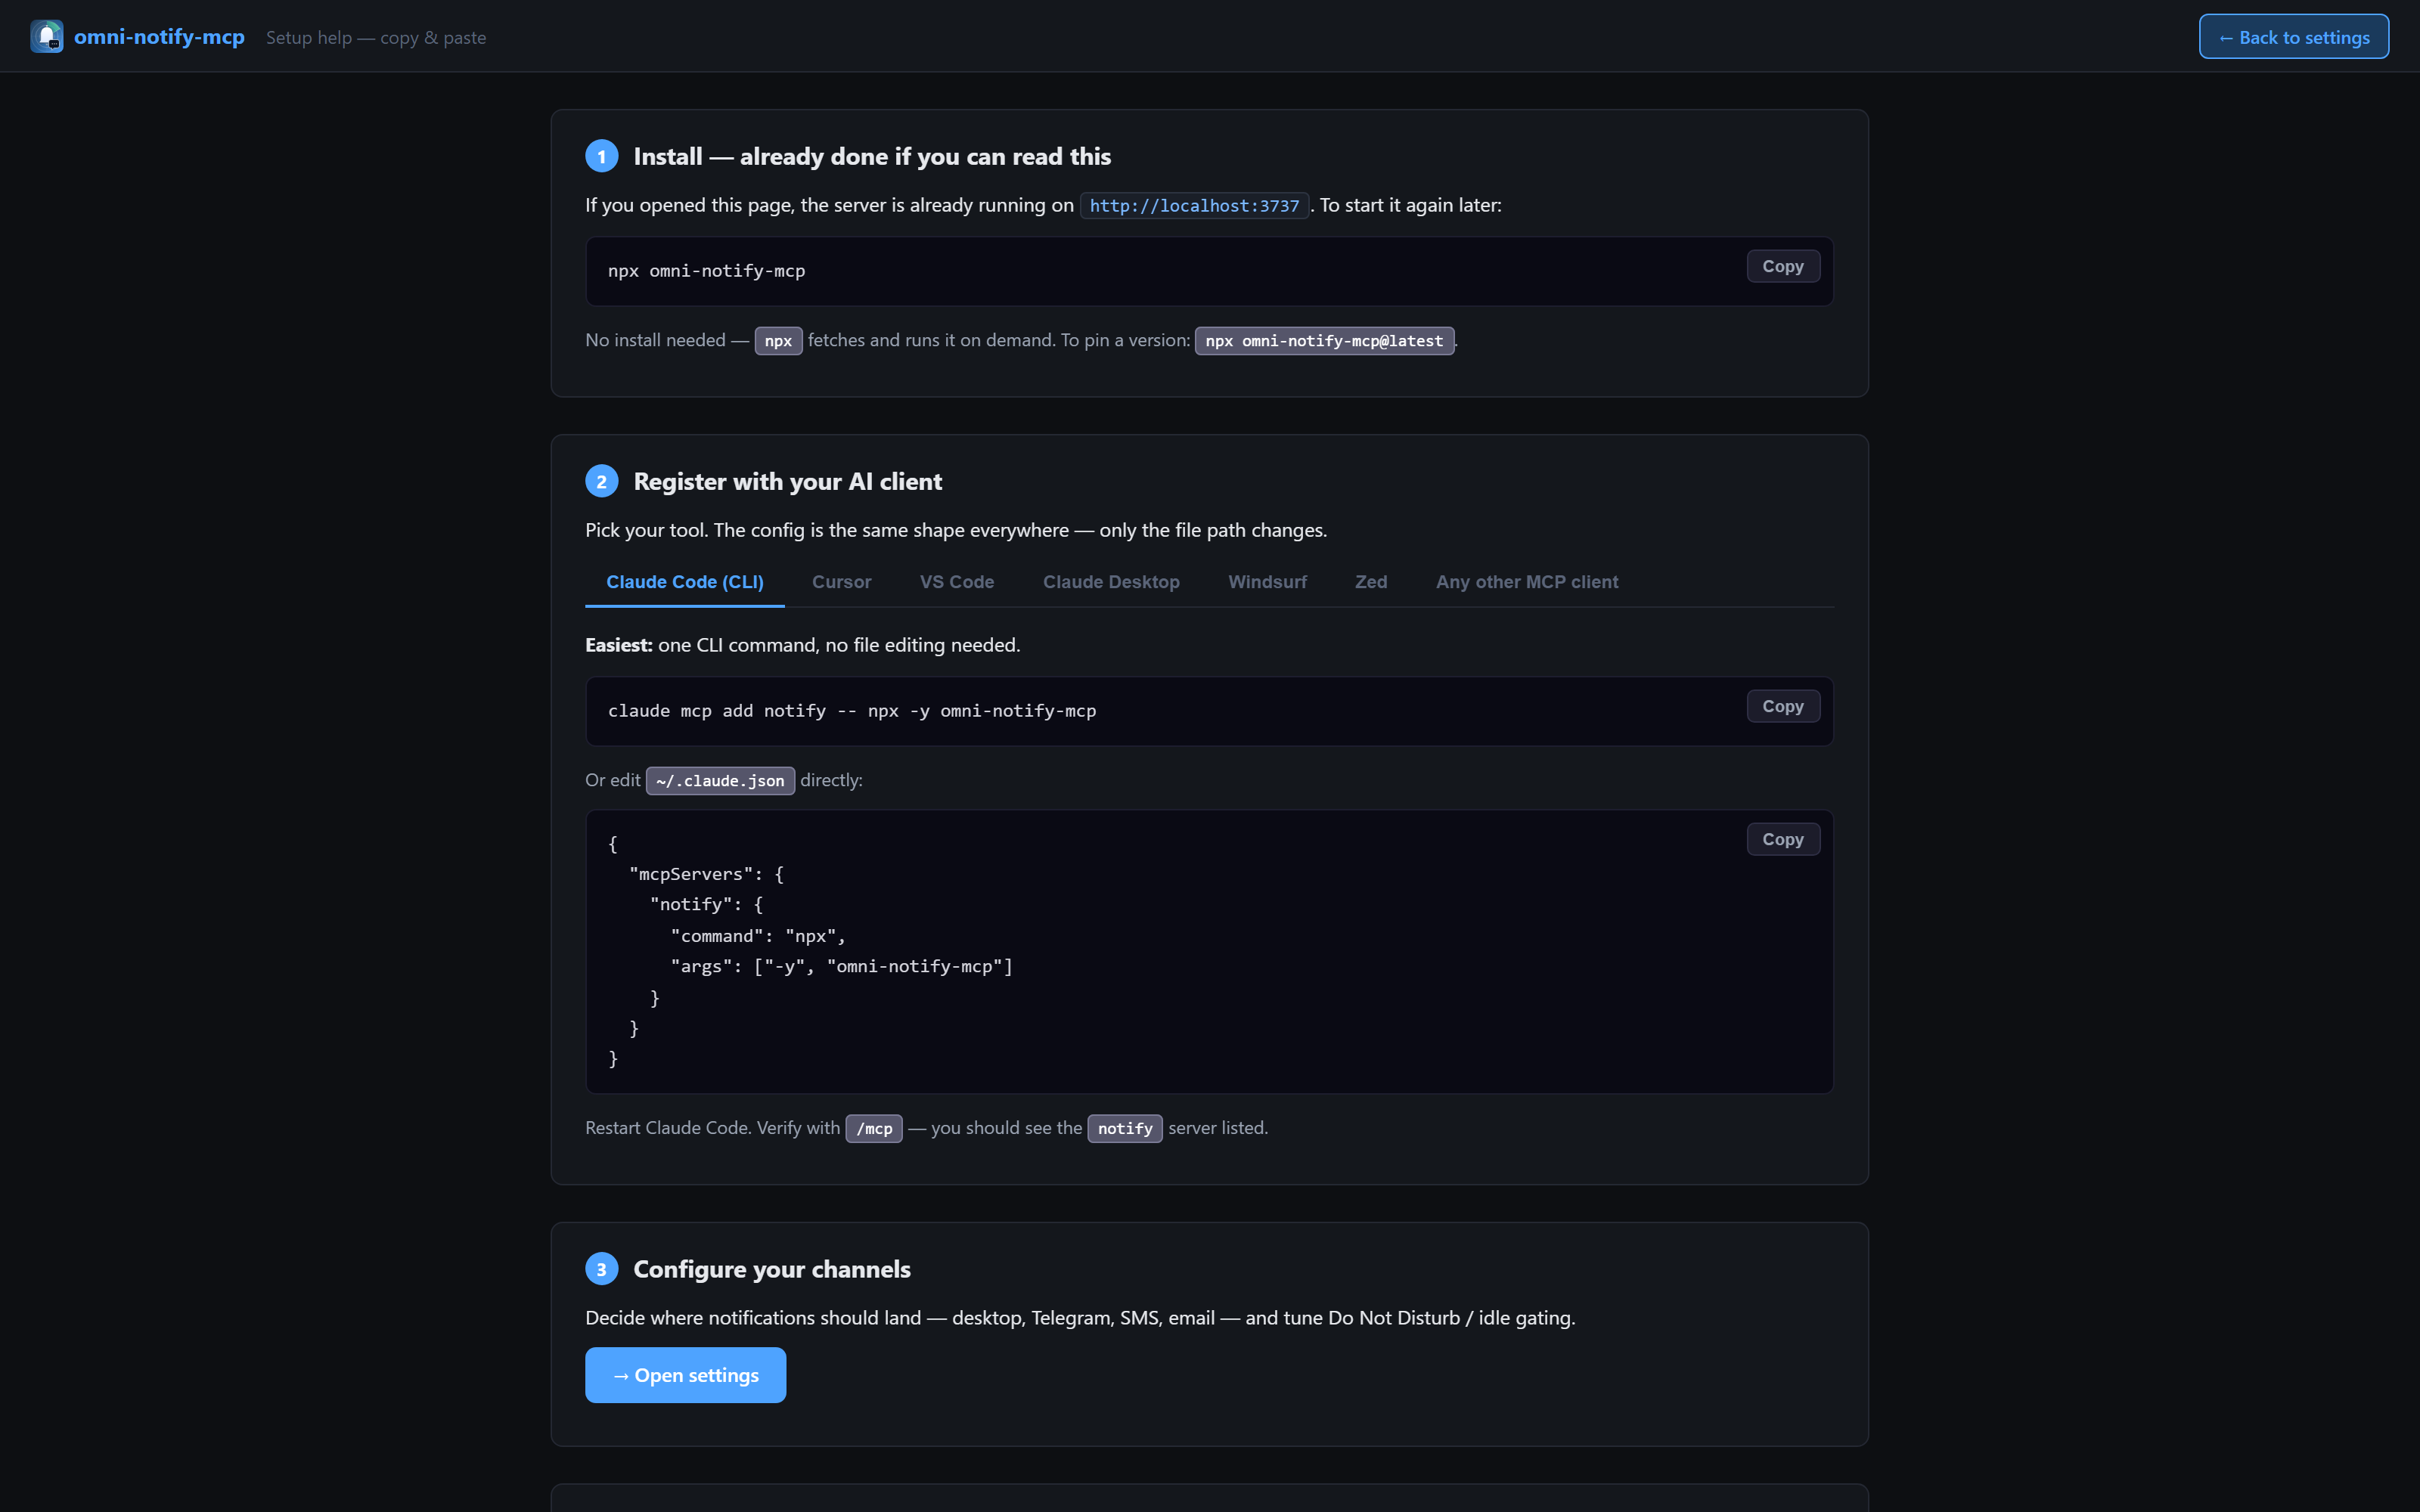
Task: Open the Claude Desktop tab
Action: [x=1111, y=582]
